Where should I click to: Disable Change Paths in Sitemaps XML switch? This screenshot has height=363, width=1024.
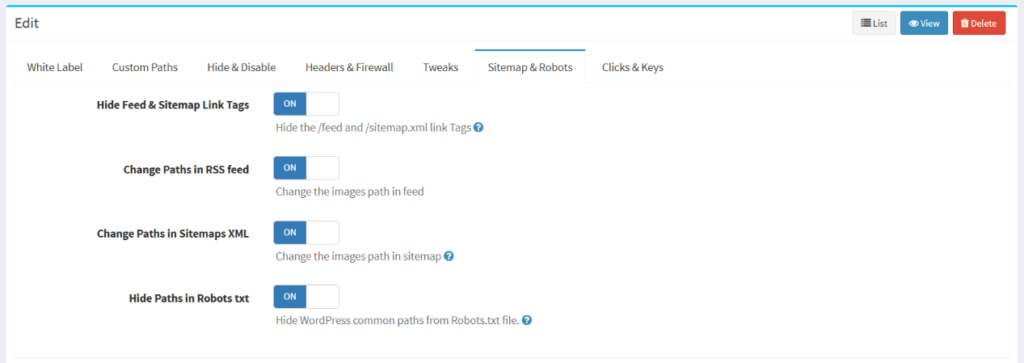tap(306, 232)
